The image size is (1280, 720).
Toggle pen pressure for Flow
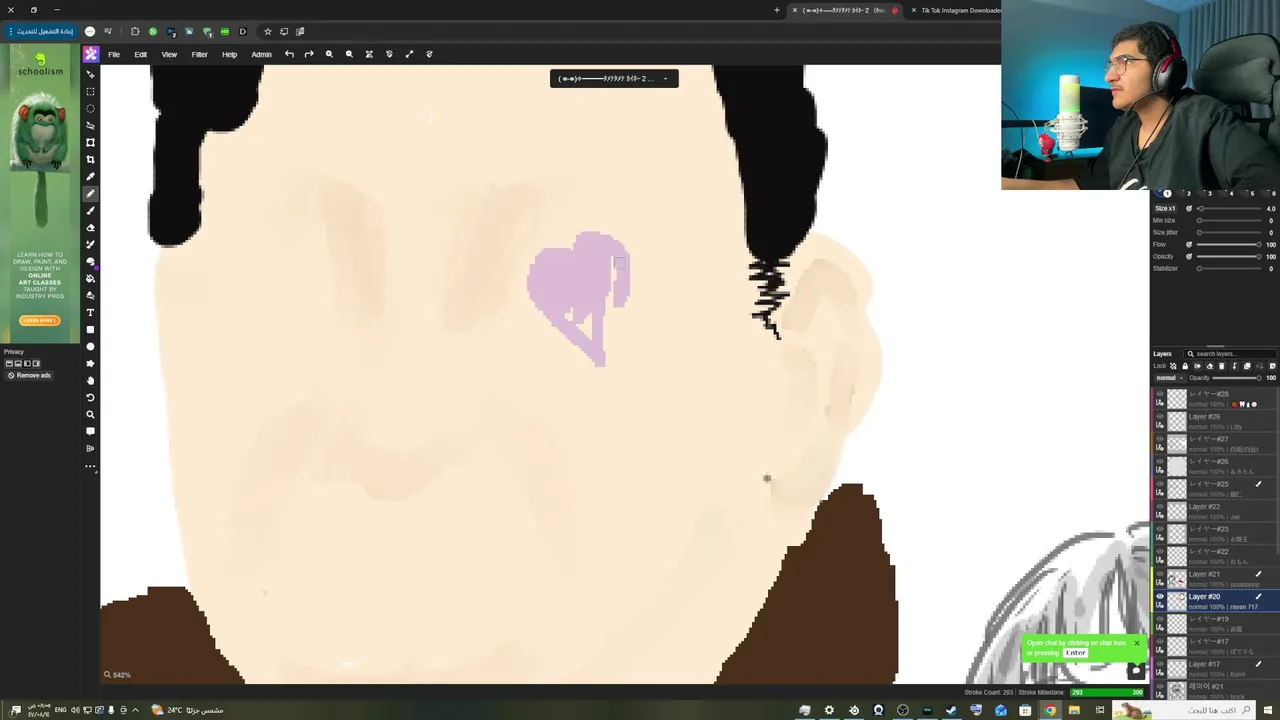click(1189, 244)
